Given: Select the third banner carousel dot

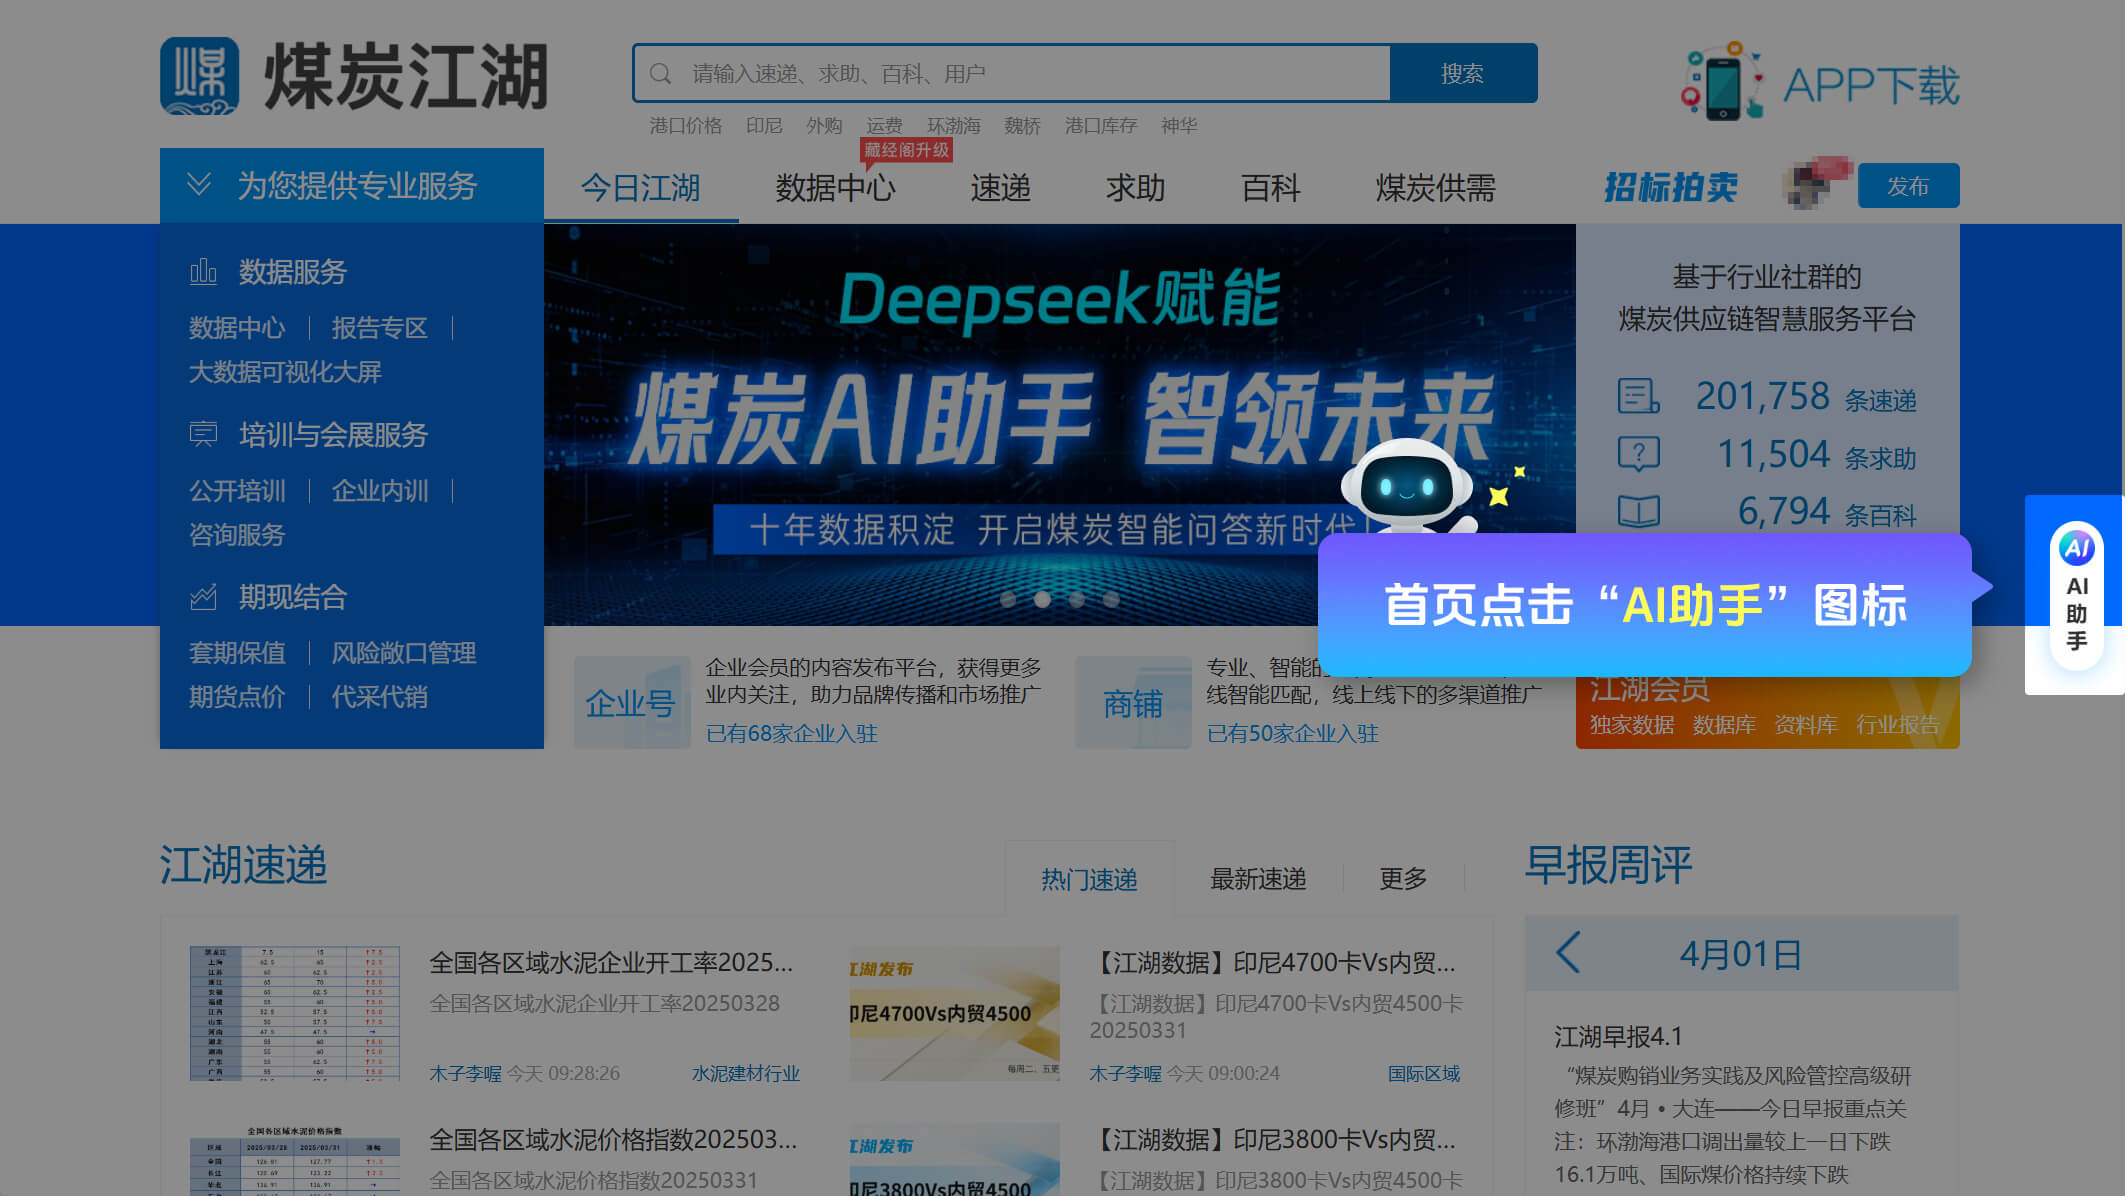Looking at the screenshot, I should (1077, 599).
